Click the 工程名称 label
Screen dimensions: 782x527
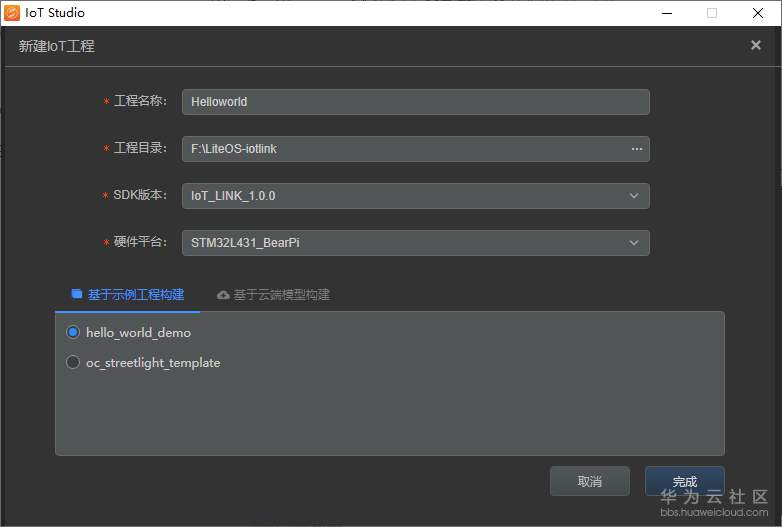[x=140, y=101]
